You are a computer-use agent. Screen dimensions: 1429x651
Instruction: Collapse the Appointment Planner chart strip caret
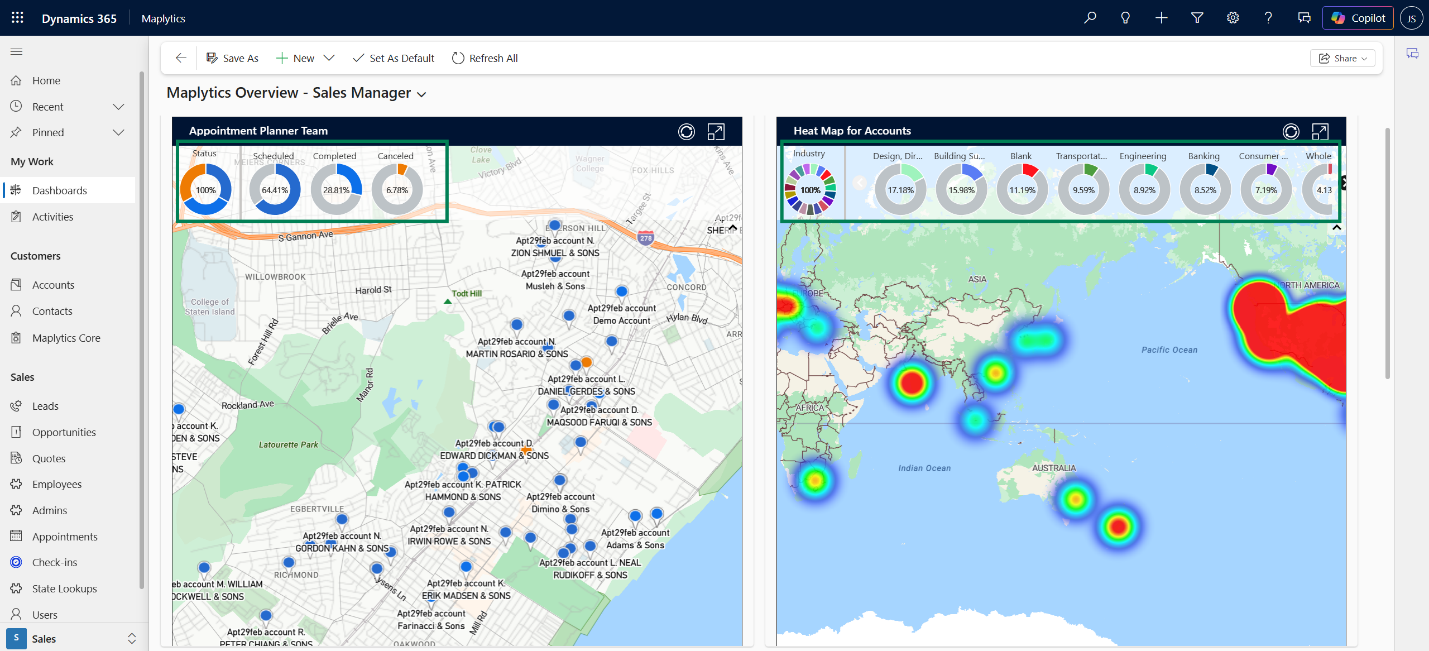pos(732,228)
